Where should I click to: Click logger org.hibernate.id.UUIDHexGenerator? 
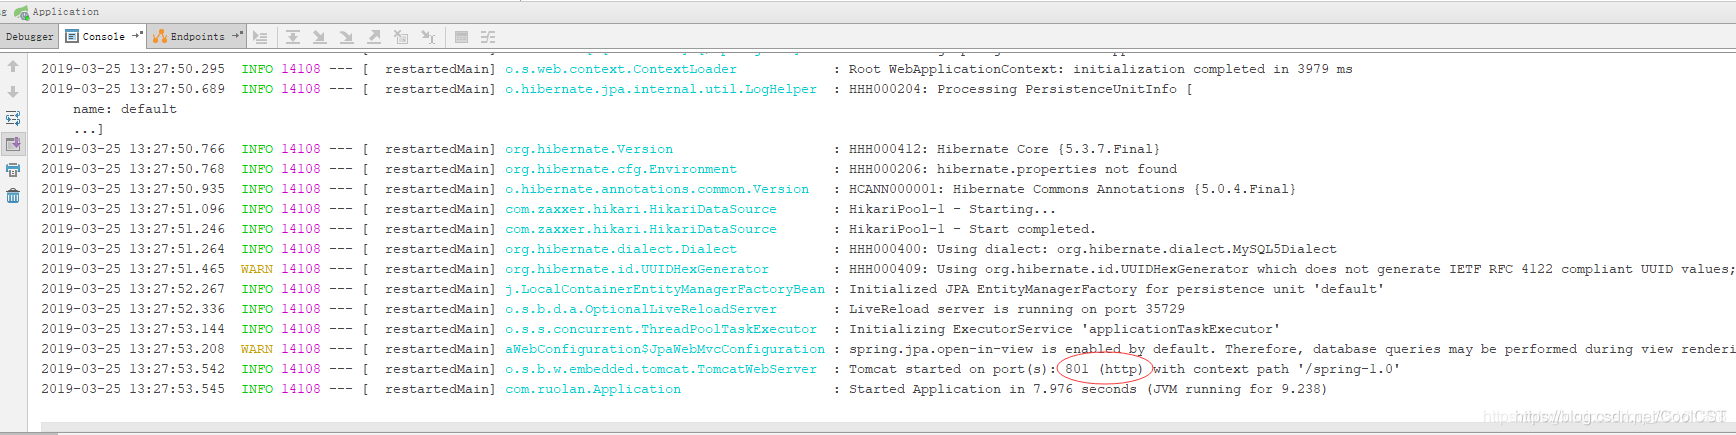coord(636,269)
